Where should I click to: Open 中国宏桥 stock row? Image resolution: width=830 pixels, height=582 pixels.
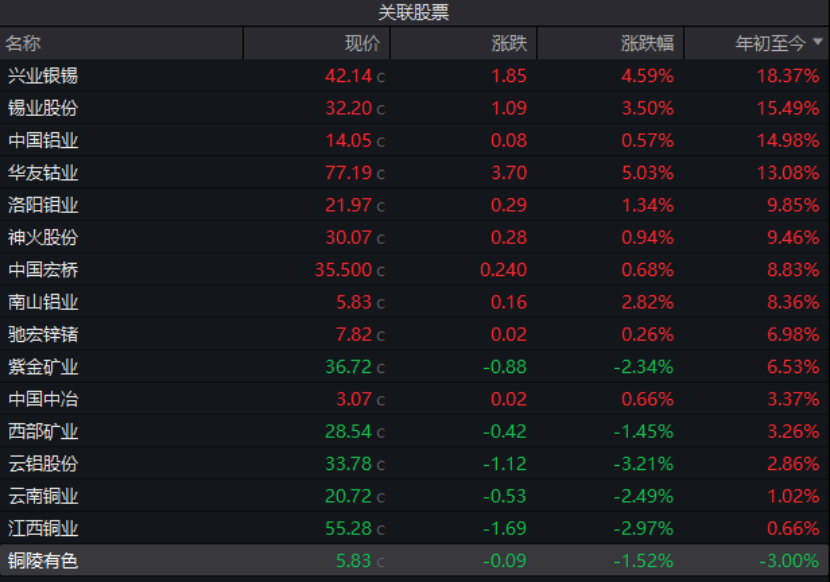point(43,270)
